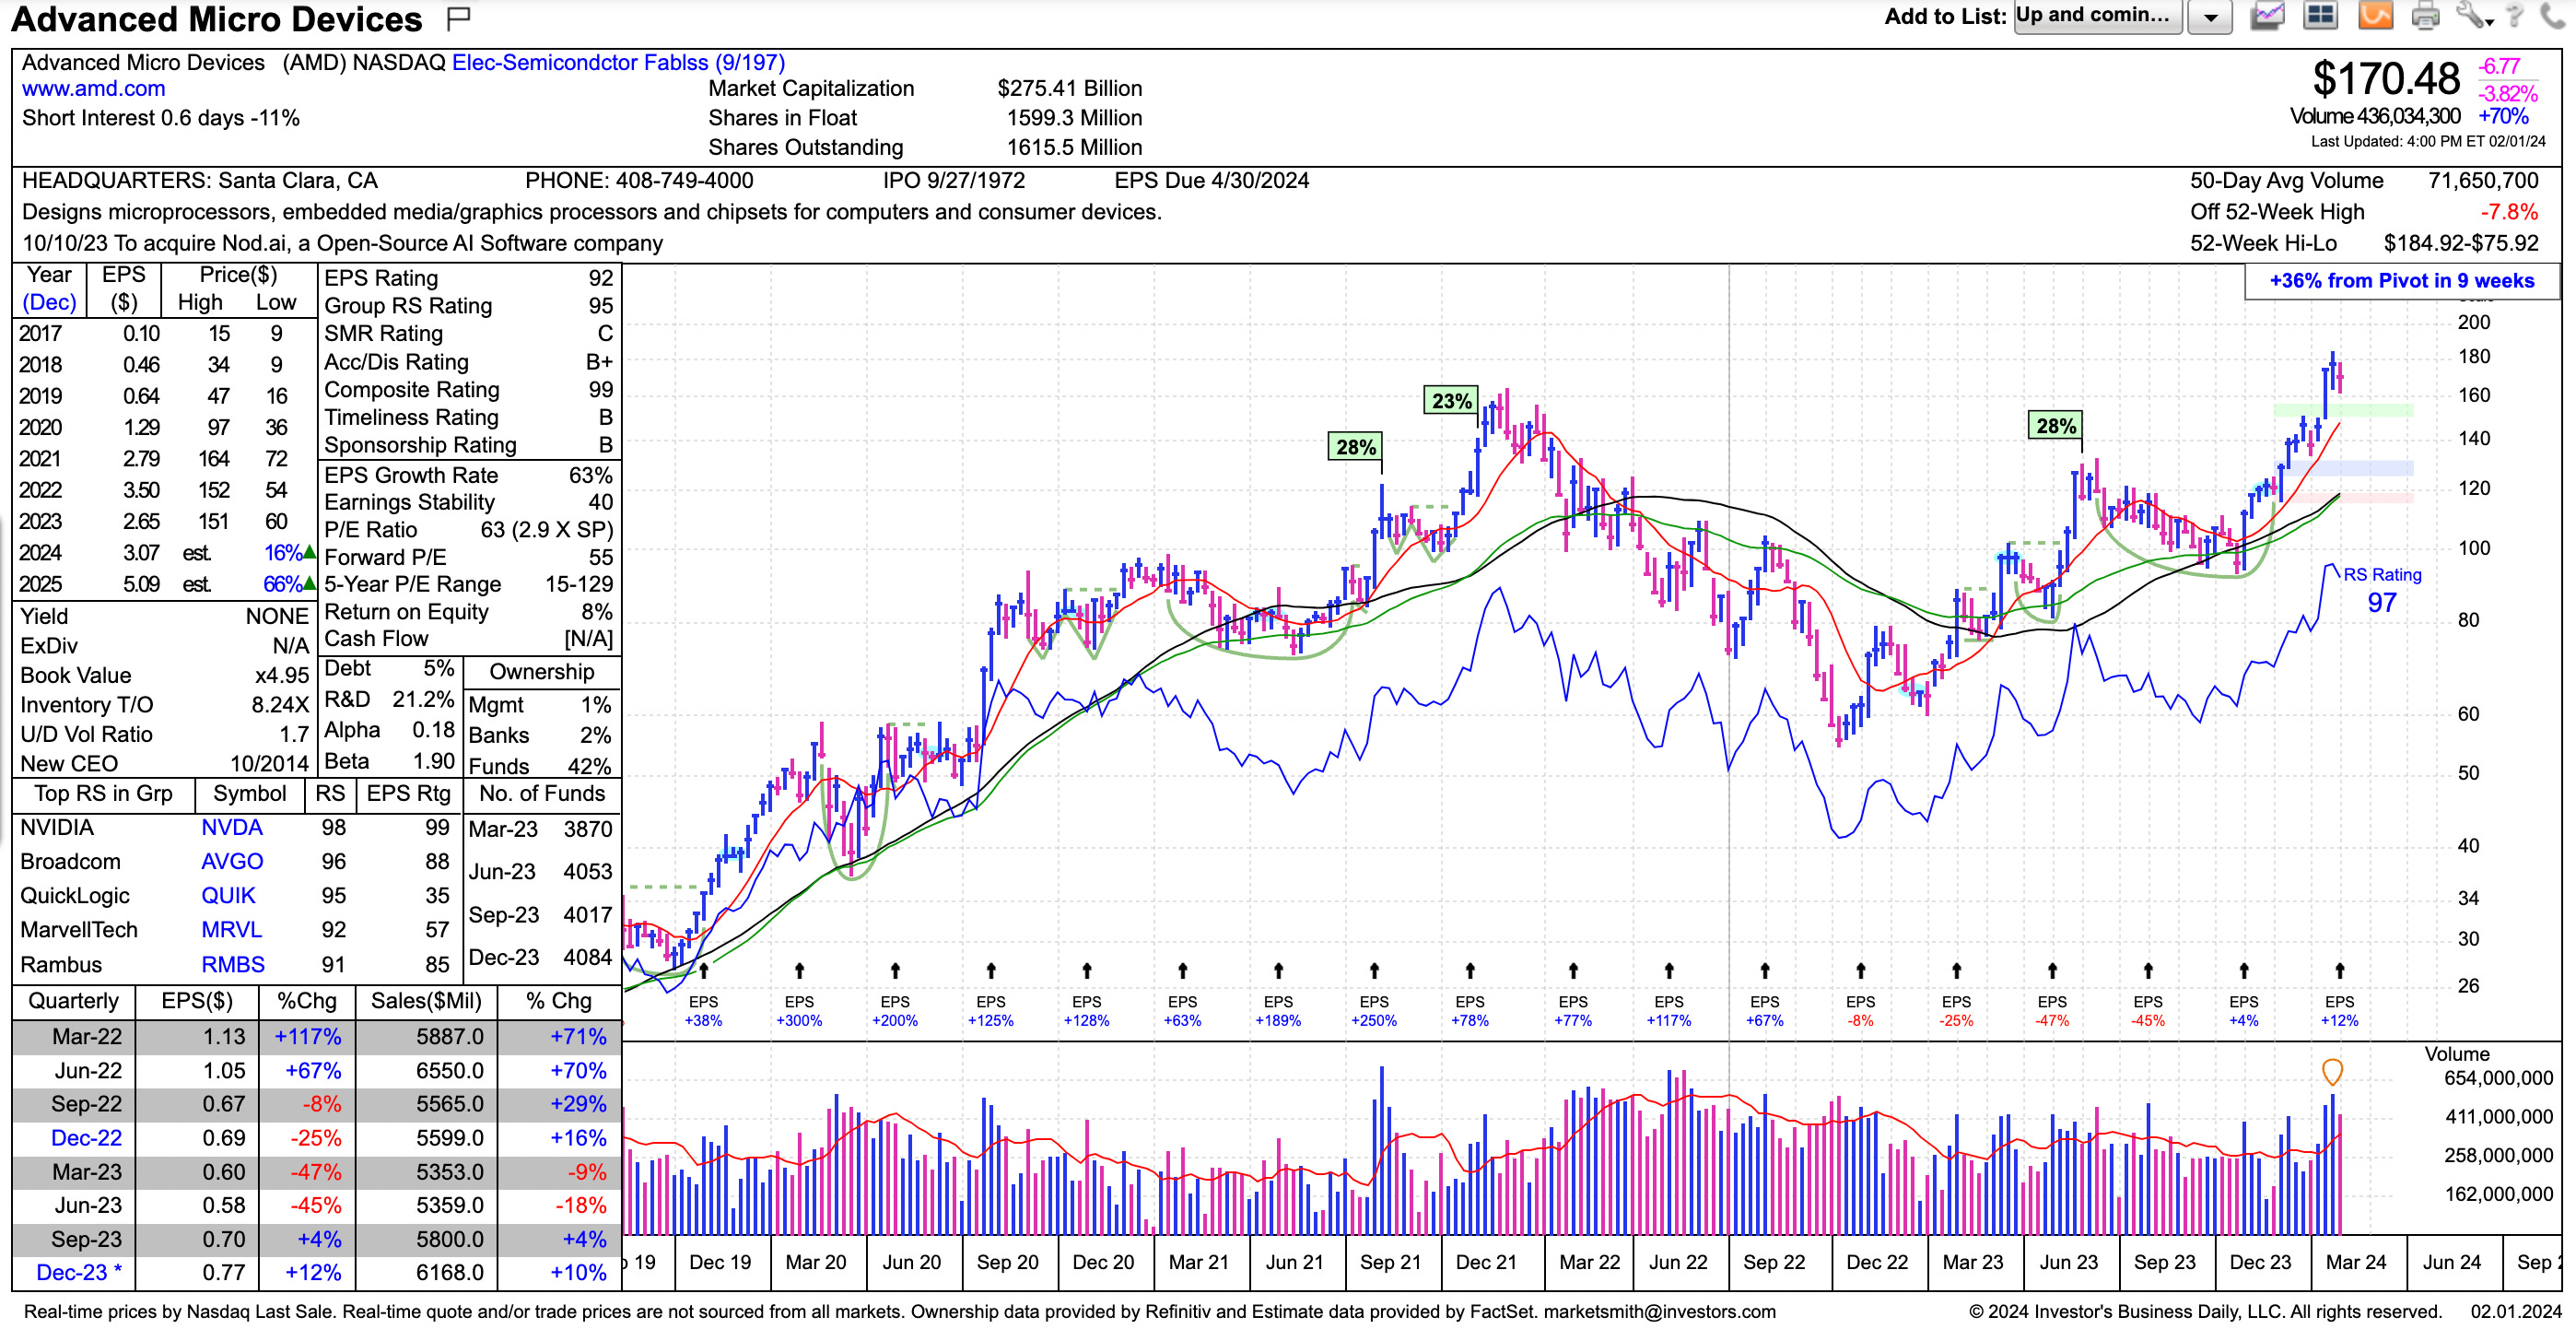
Task: Open QUIK symbol link
Action: coord(228,895)
